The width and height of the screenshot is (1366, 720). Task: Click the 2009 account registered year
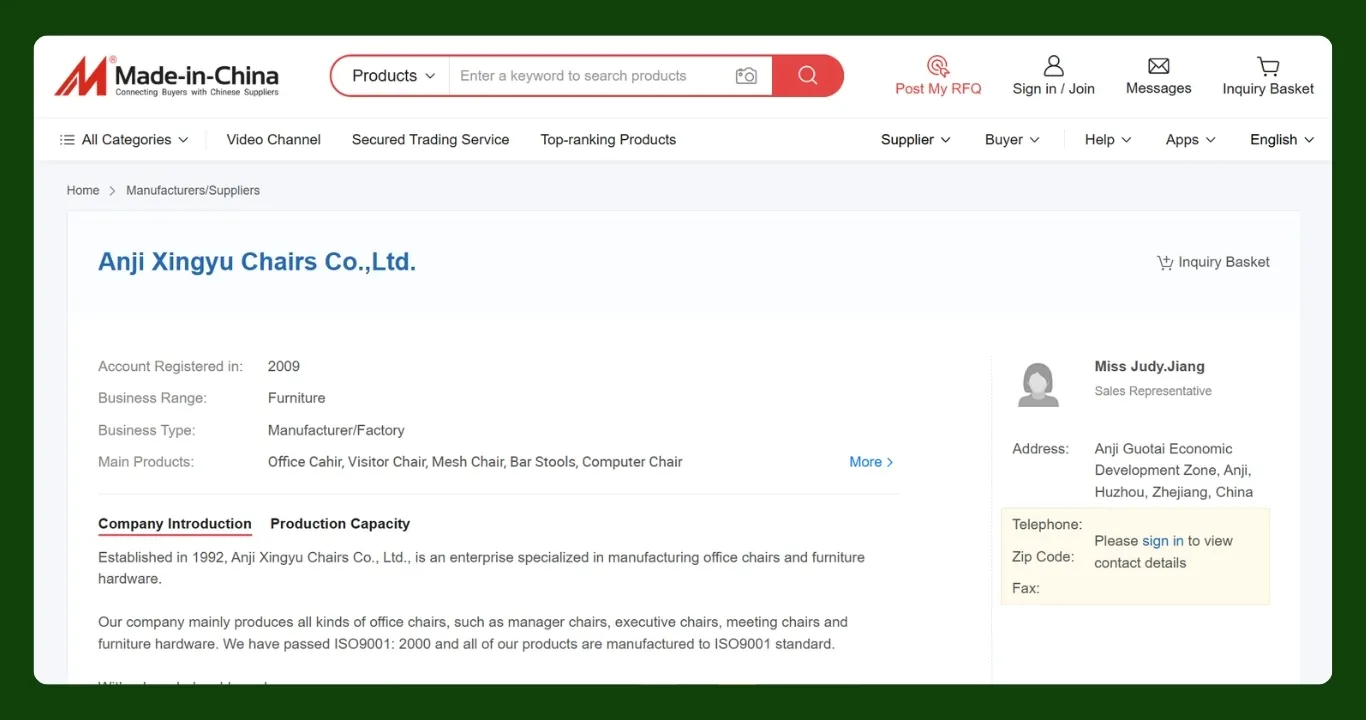[284, 366]
